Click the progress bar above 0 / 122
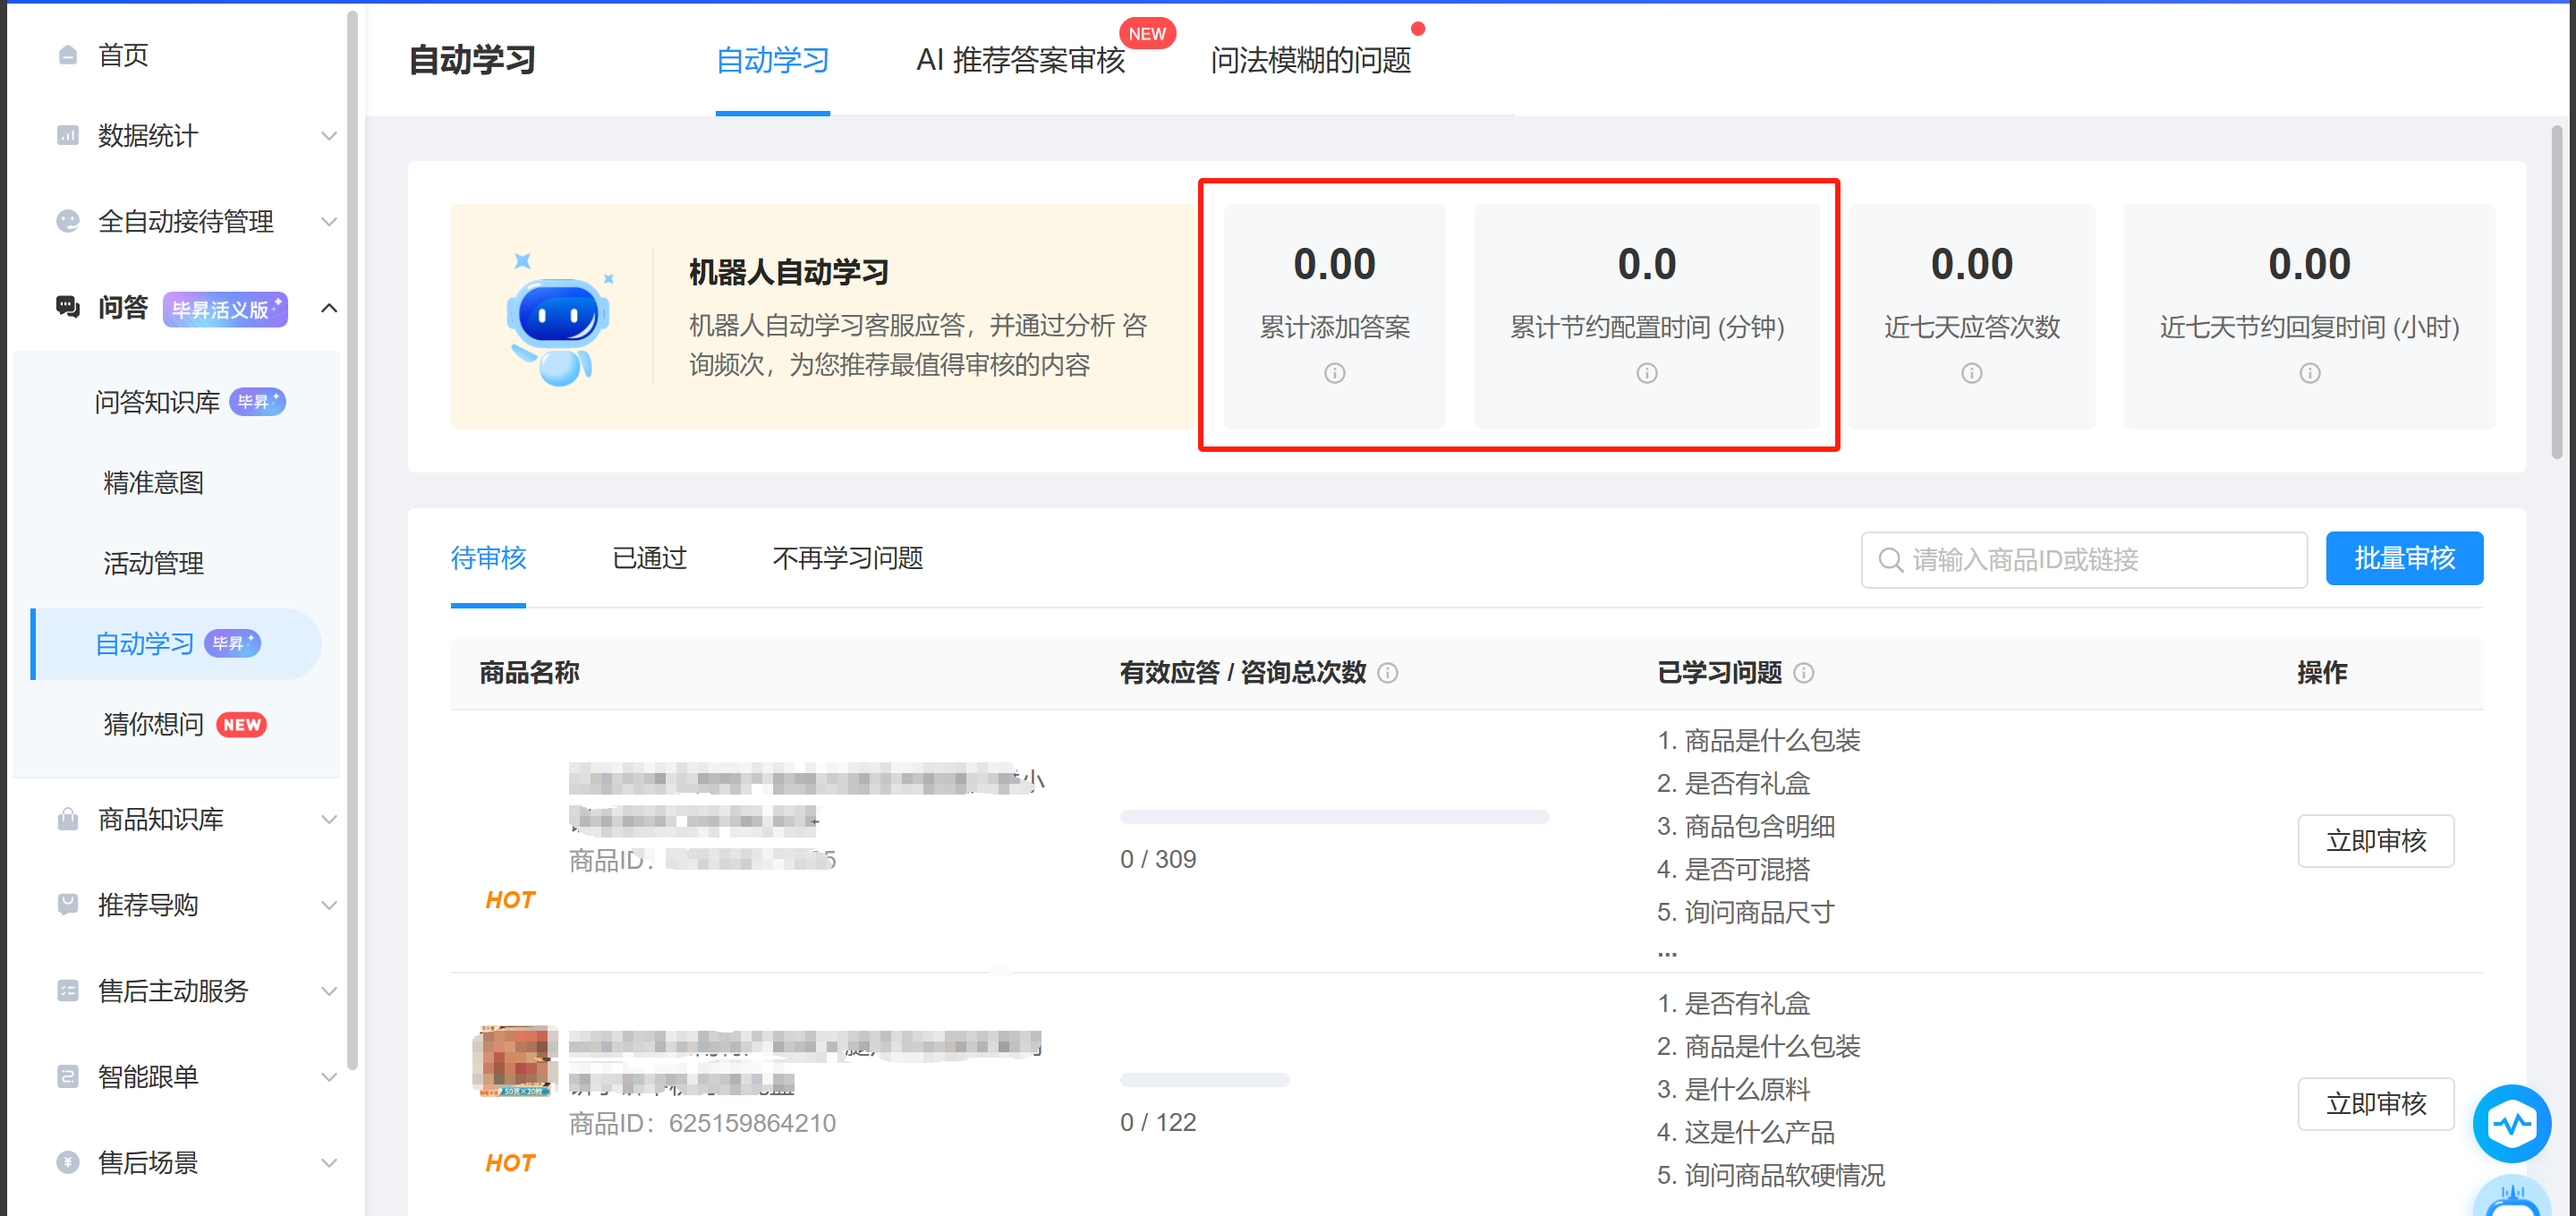Viewport: 2576px width, 1216px height. [1204, 1080]
